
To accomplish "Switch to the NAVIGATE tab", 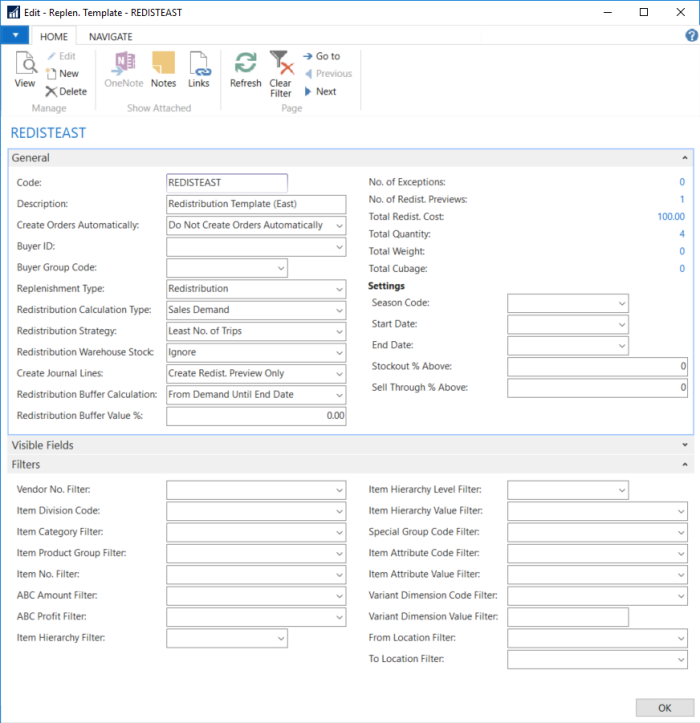I will 110,36.
